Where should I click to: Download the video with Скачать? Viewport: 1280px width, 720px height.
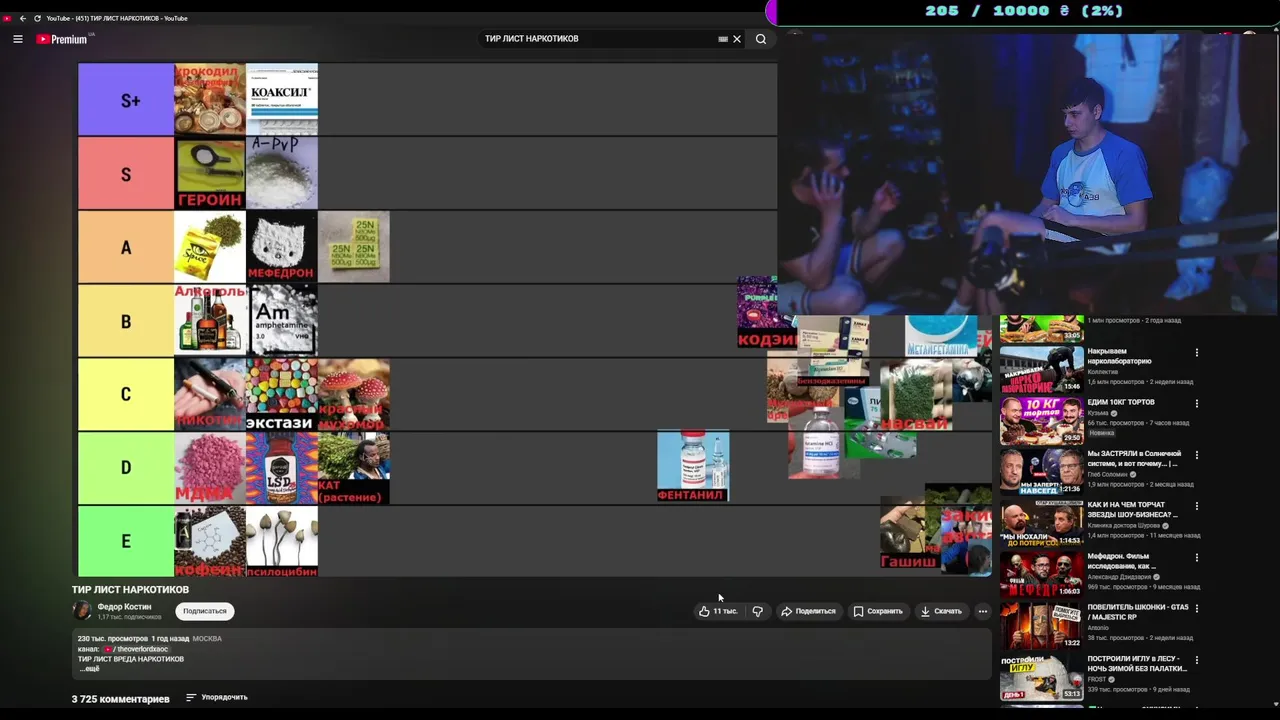(x=941, y=611)
